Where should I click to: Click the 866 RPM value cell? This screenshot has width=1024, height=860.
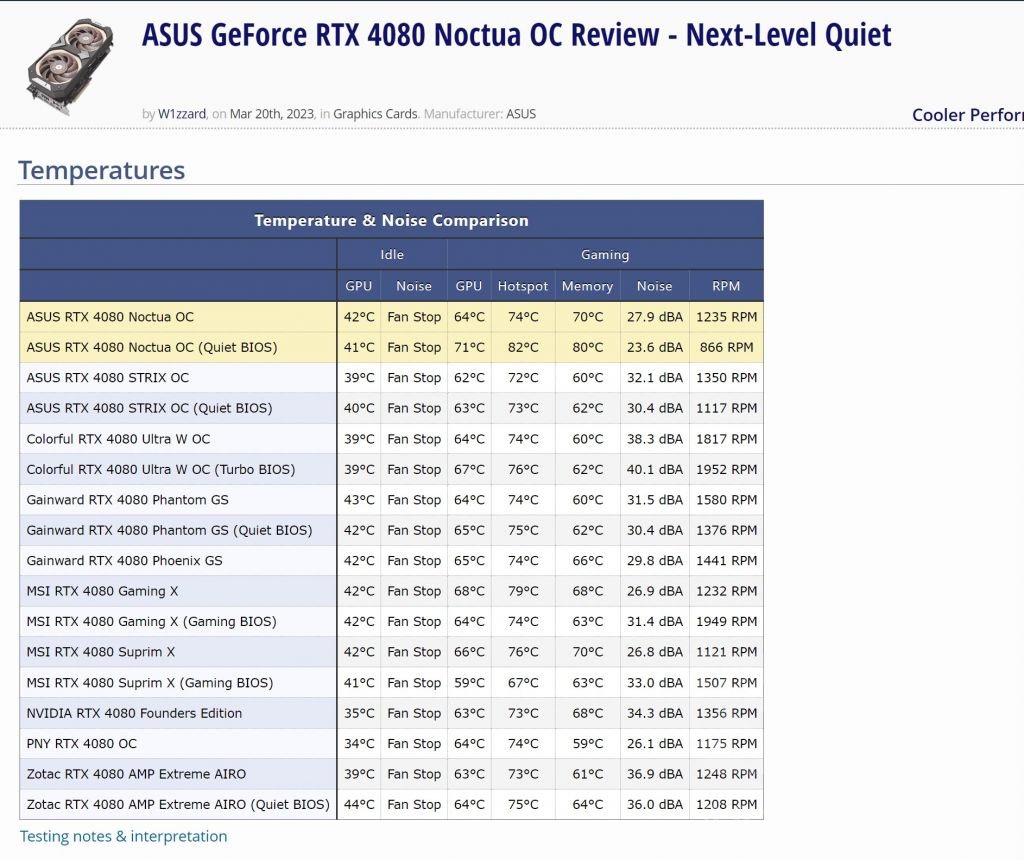point(726,347)
